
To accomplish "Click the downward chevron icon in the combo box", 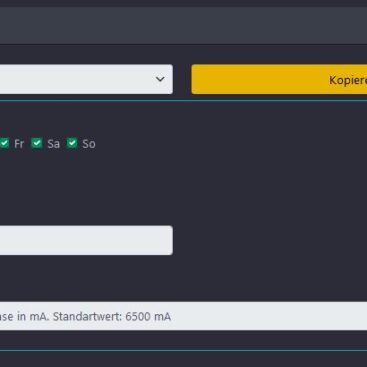I will (x=160, y=79).
